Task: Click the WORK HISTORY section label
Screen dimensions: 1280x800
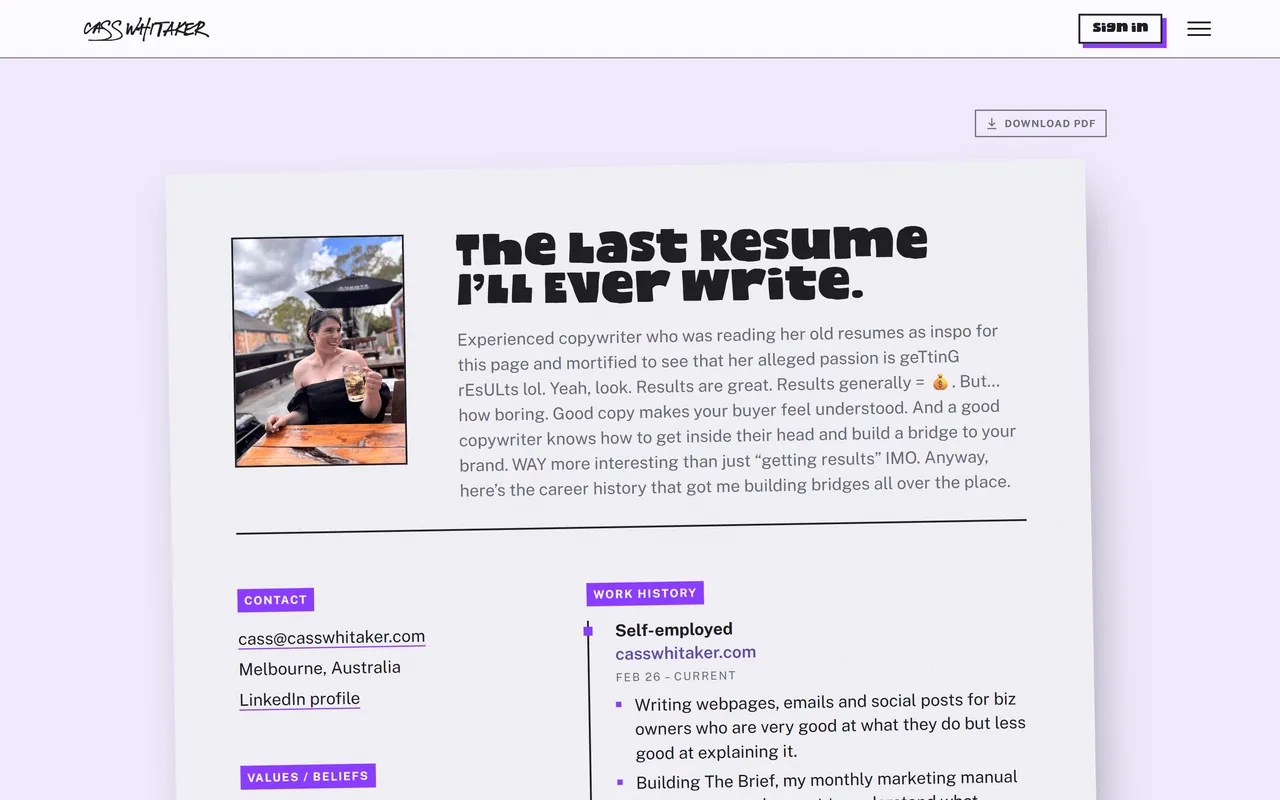Action: [645, 594]
